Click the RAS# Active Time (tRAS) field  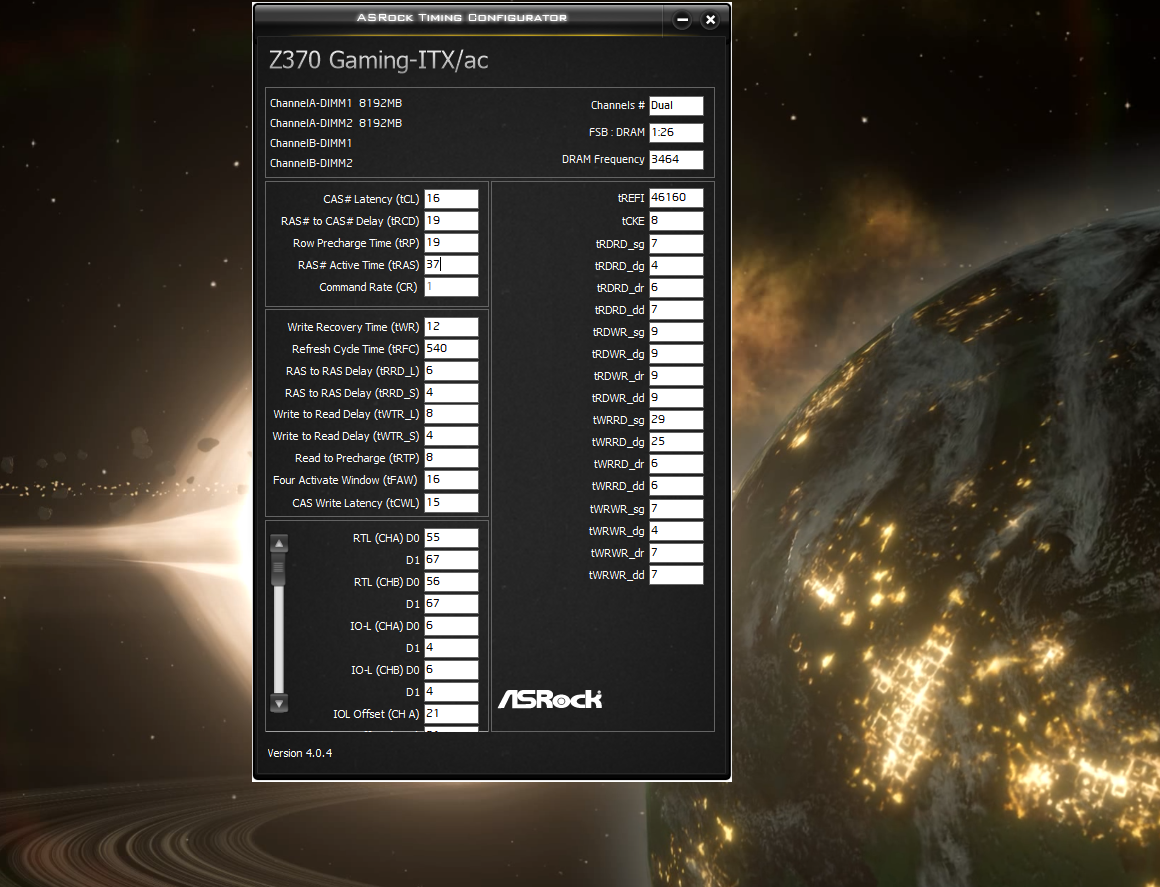pyautogui.click(x=451, y=265)
